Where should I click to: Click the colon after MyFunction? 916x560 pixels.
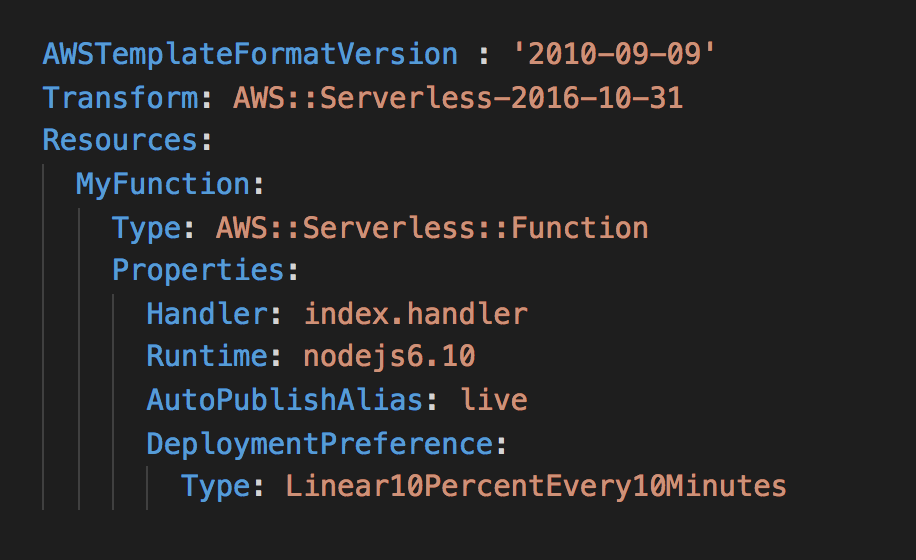coord(257,185)
